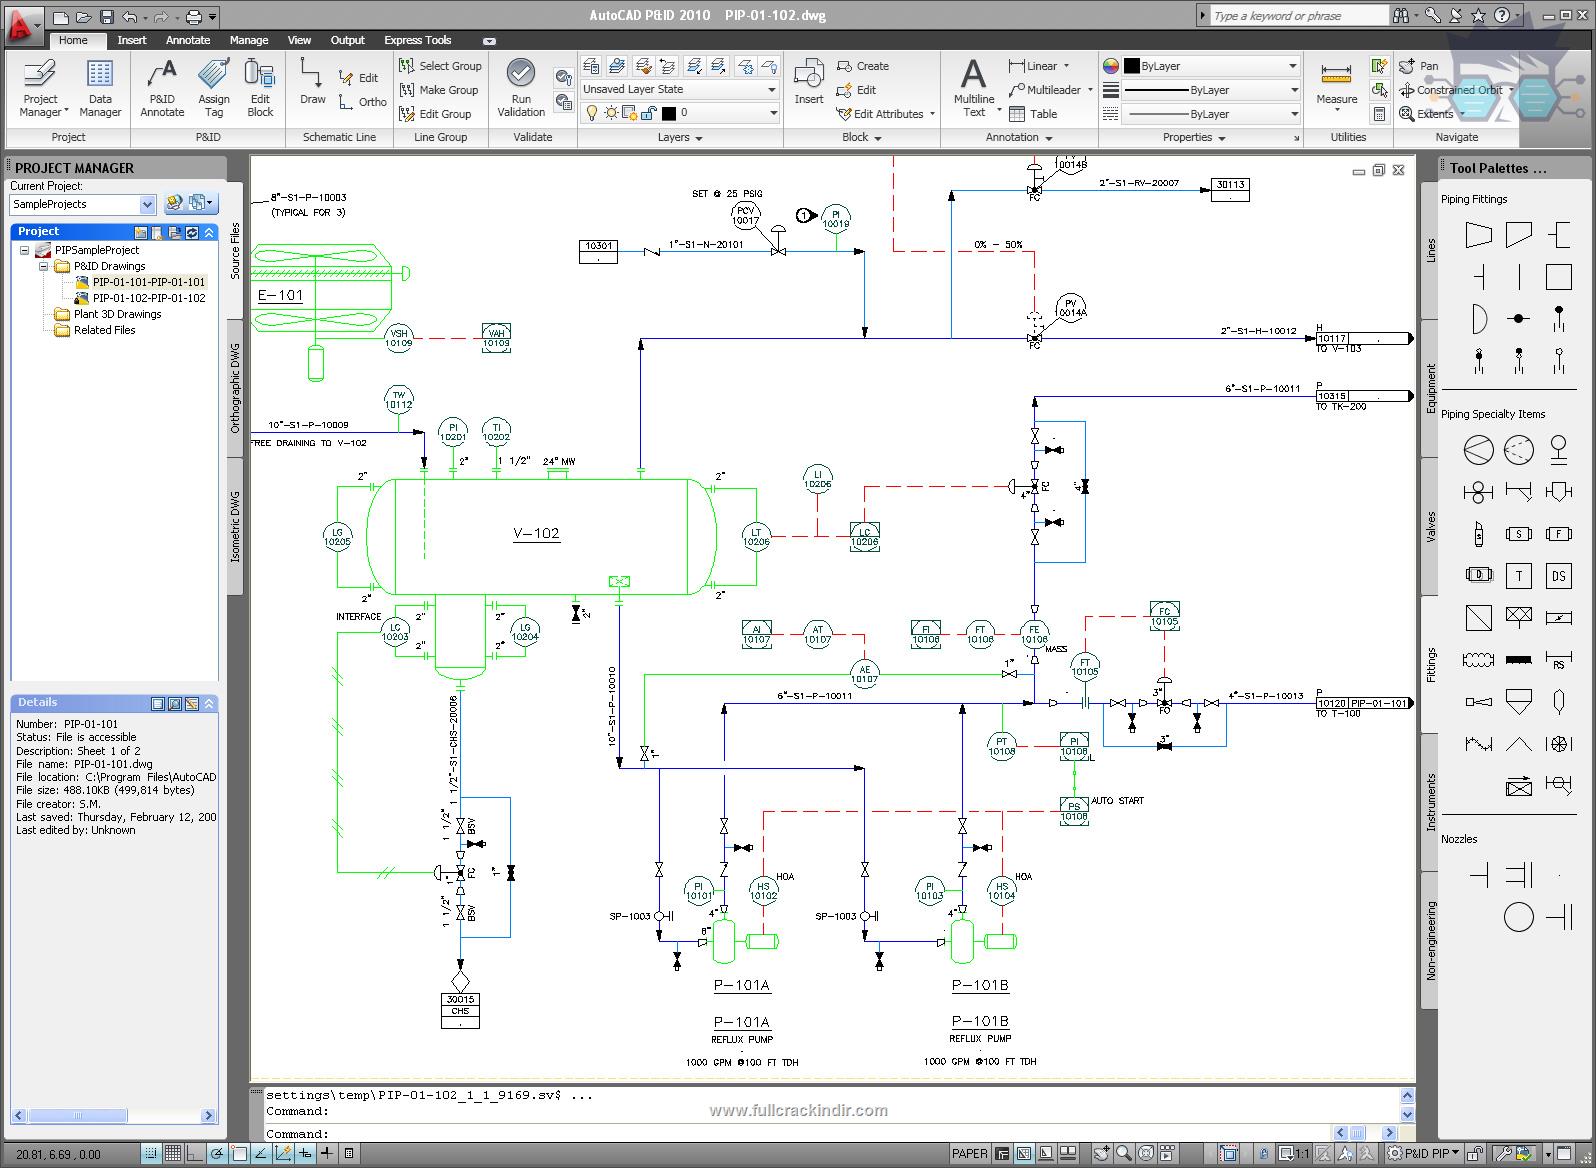Click the Project Manager horizontal scrollbar
The height and width of the screenshot is (1168, 1596).
[x=112, y=1115]
